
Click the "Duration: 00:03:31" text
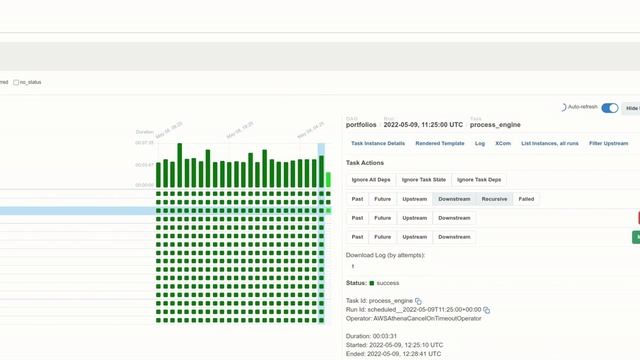(x=371, y=336)
